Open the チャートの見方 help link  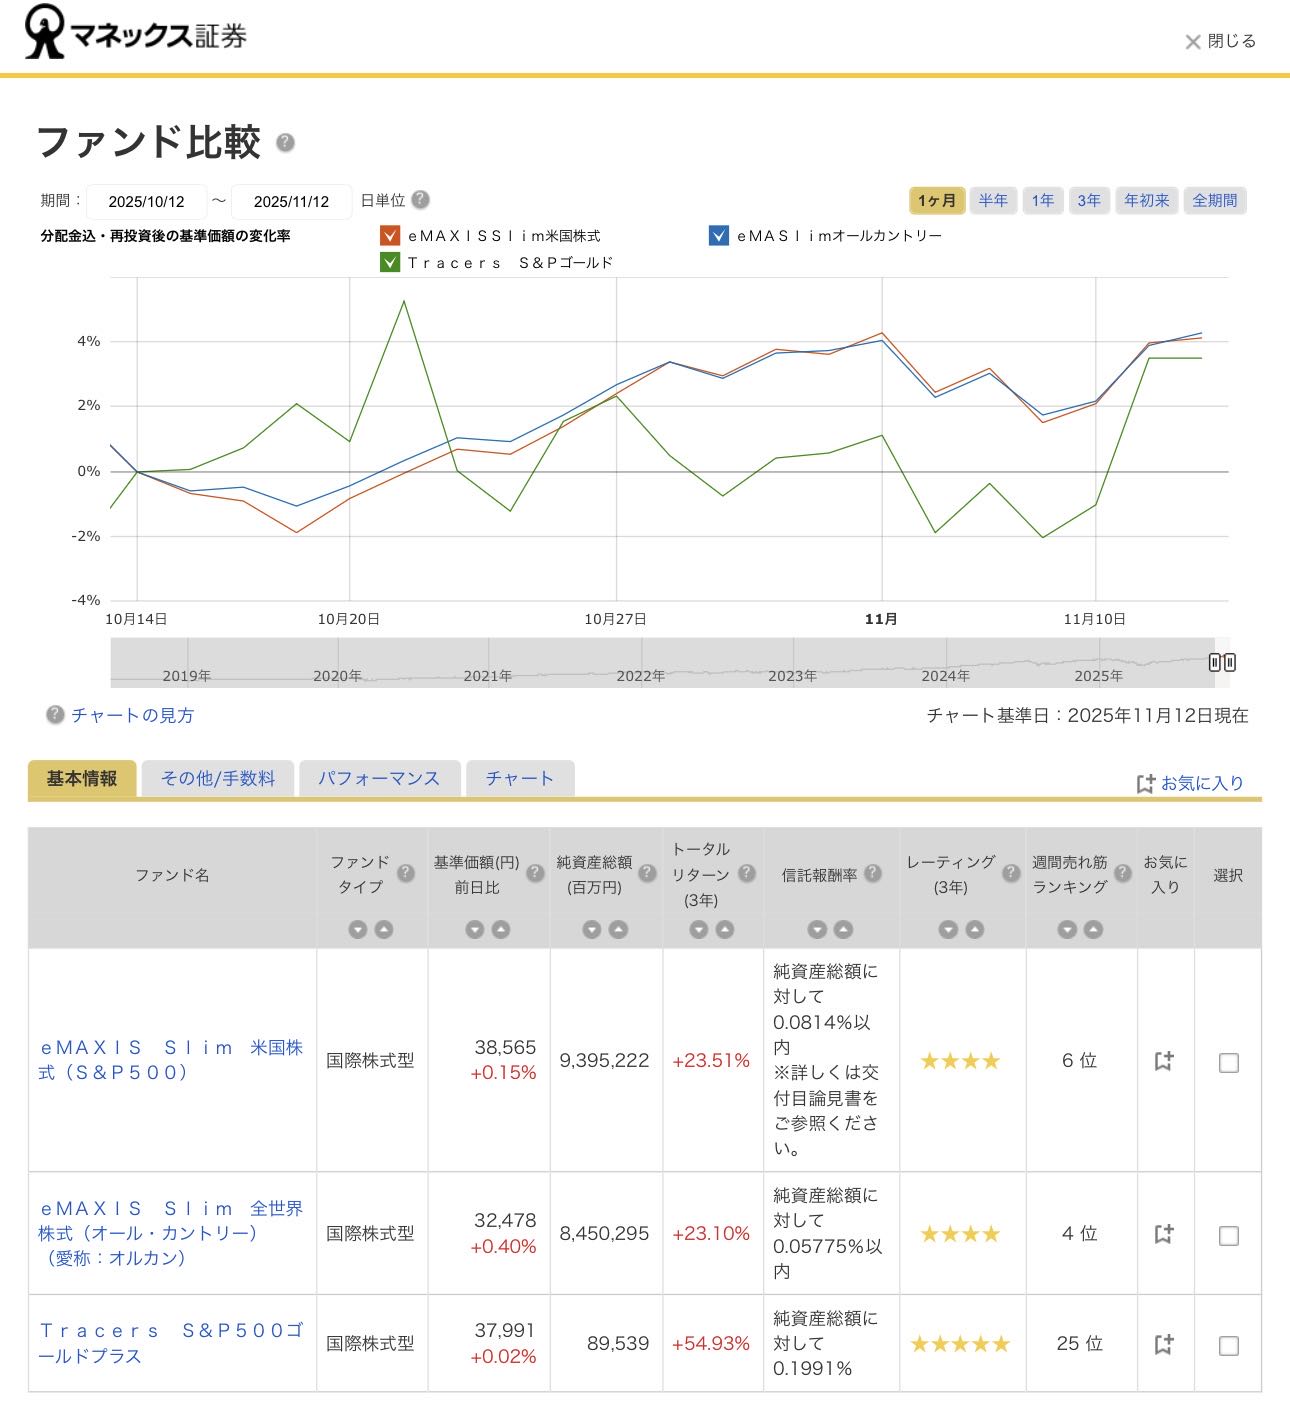(132, 716)
